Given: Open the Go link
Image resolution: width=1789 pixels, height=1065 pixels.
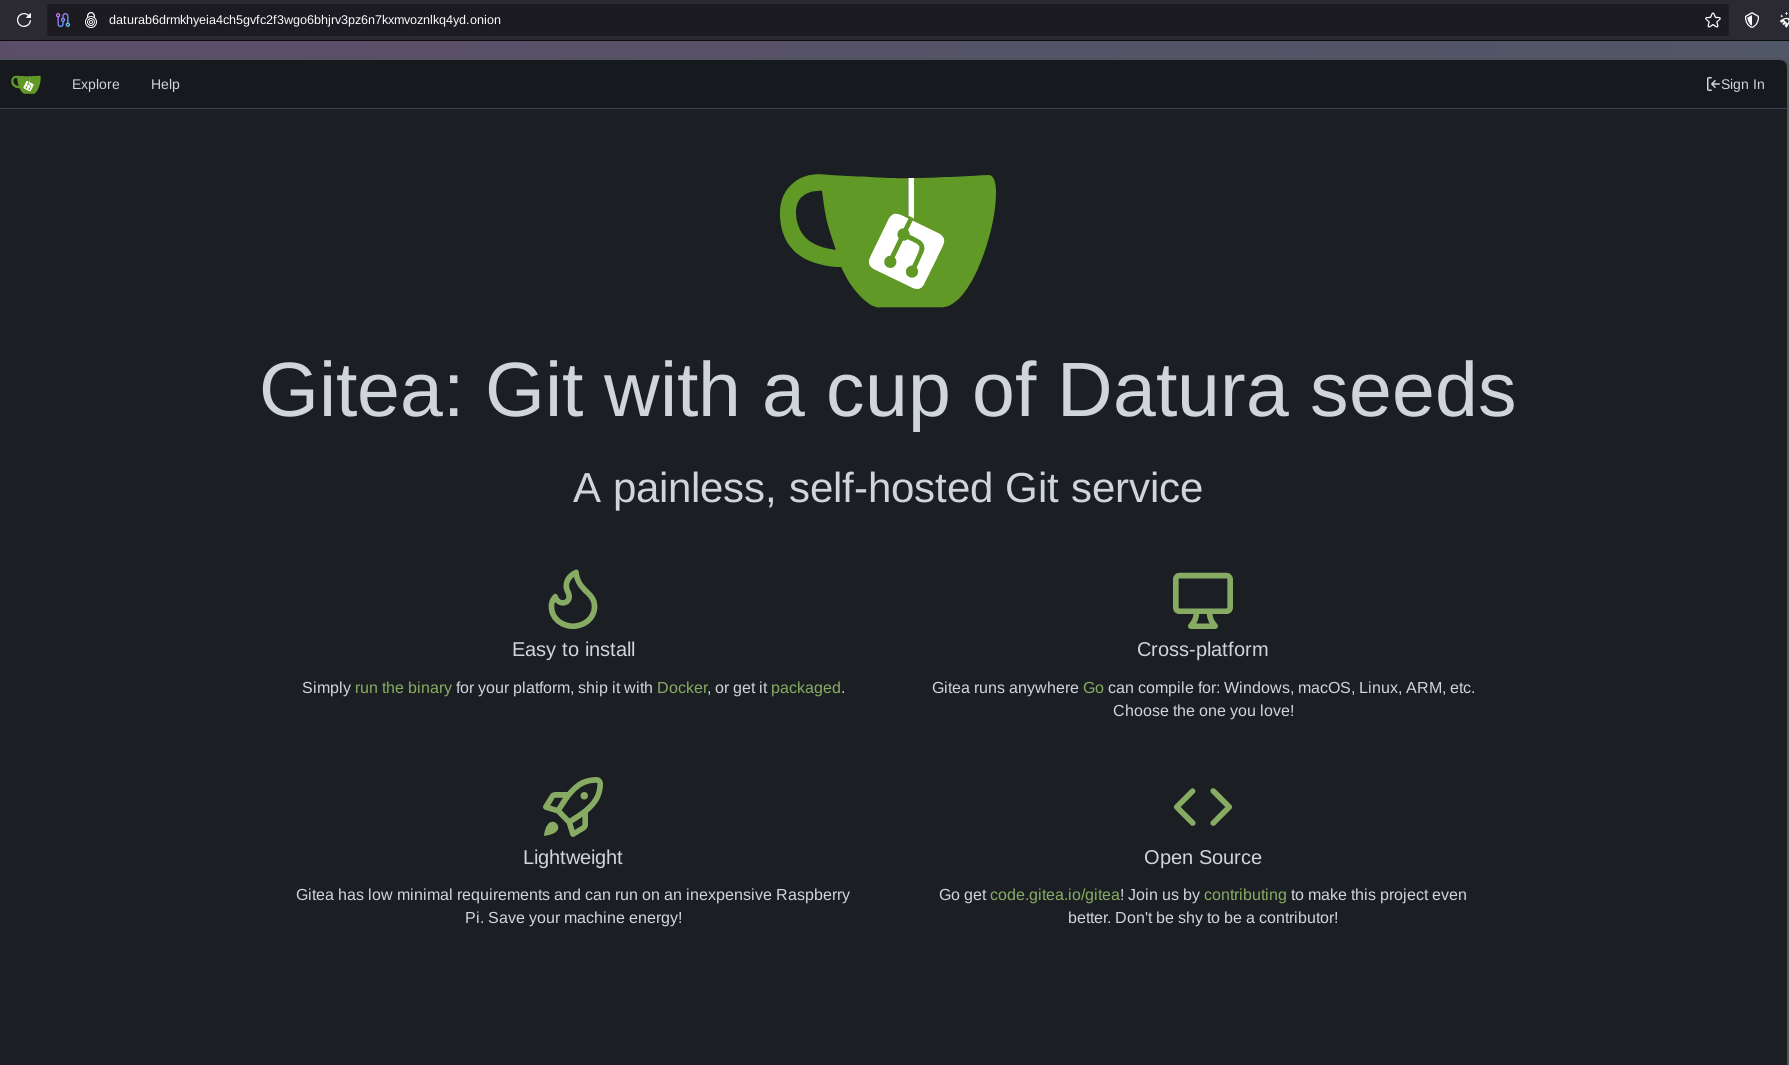Looking at the screenshot, I should (x=1093, y=688).
